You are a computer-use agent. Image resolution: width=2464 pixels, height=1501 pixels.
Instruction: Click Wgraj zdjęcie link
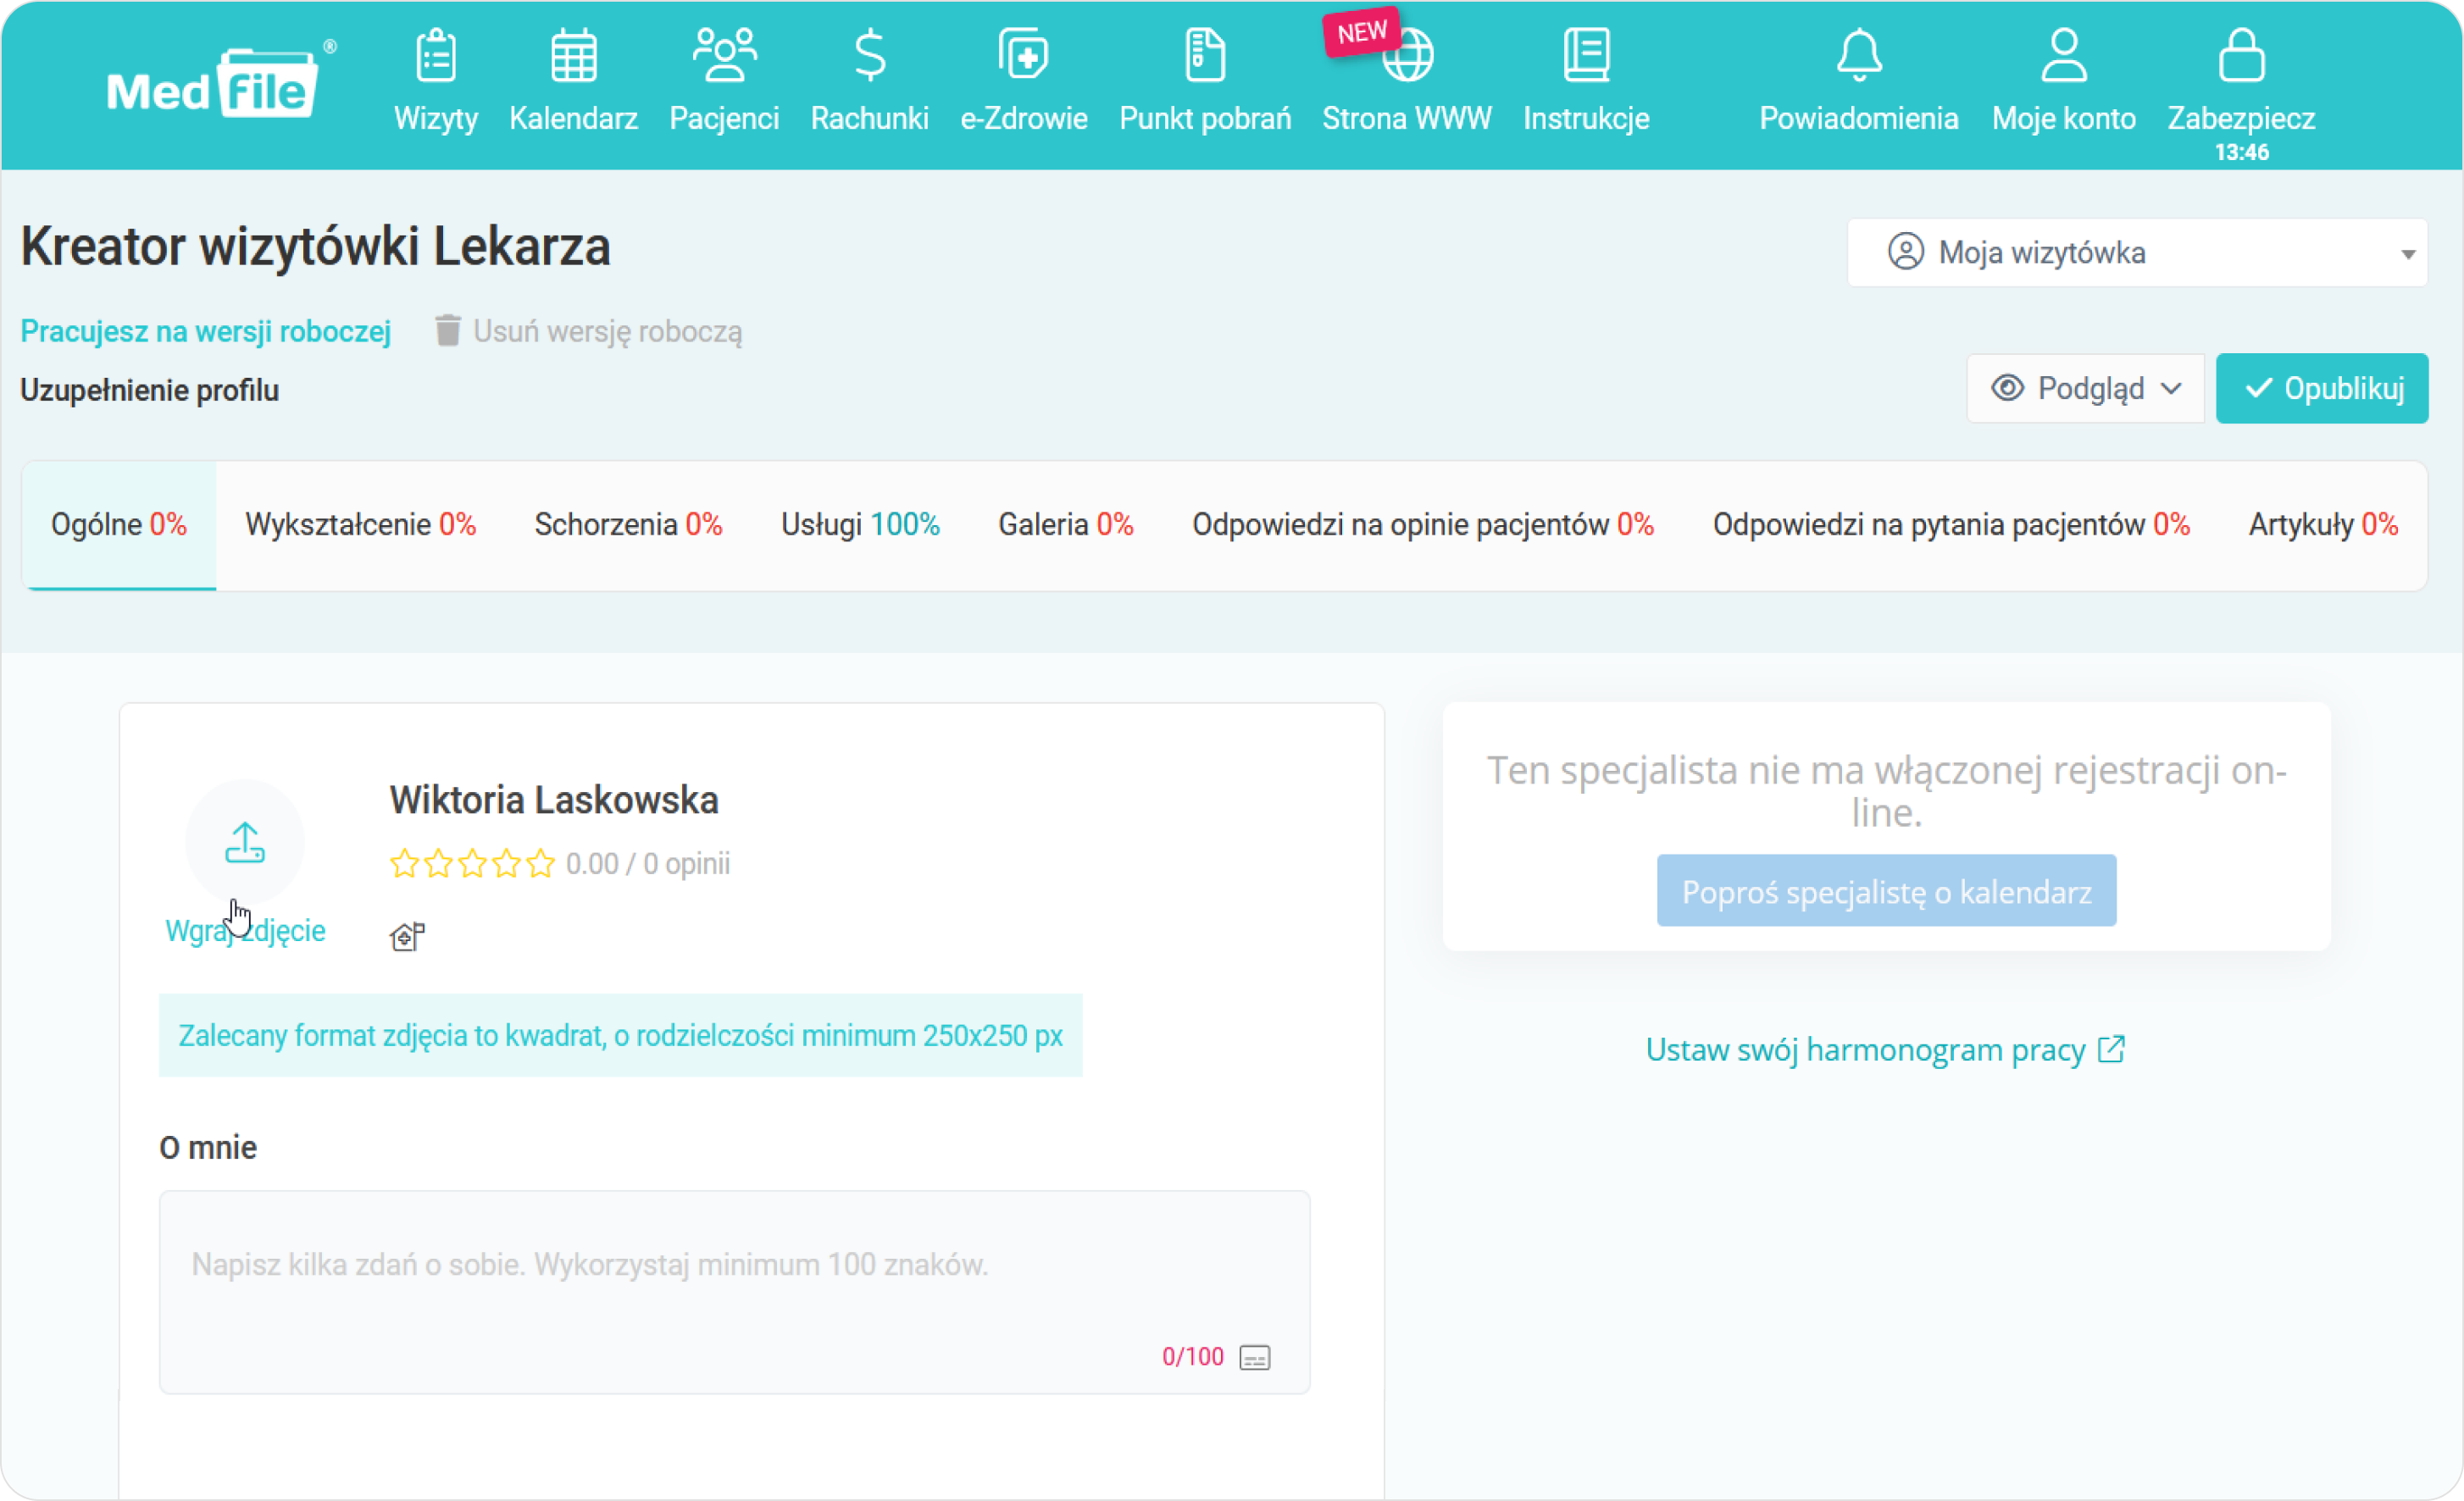(x=245, y=931)
